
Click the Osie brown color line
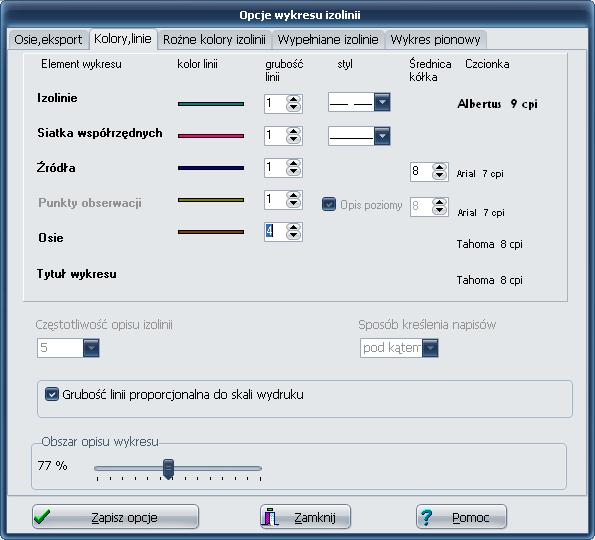(211, 231)
